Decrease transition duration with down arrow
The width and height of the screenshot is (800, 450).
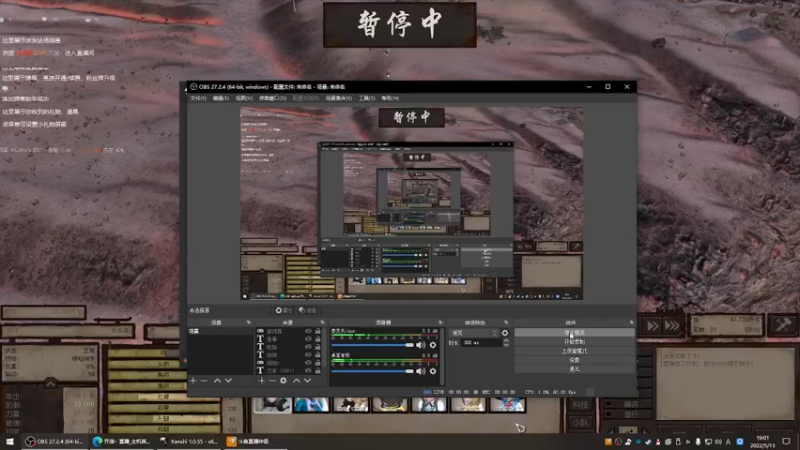[x=506, y=345]
